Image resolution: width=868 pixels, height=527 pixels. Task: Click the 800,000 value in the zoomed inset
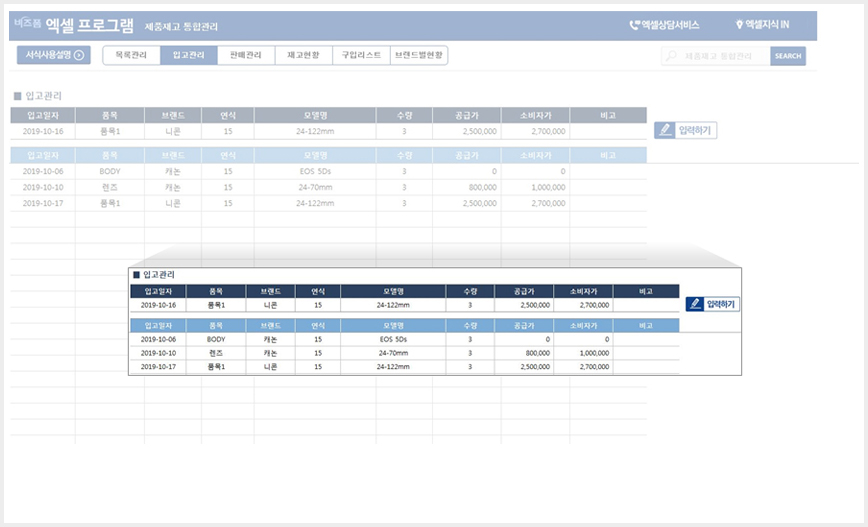pos(524,353)
